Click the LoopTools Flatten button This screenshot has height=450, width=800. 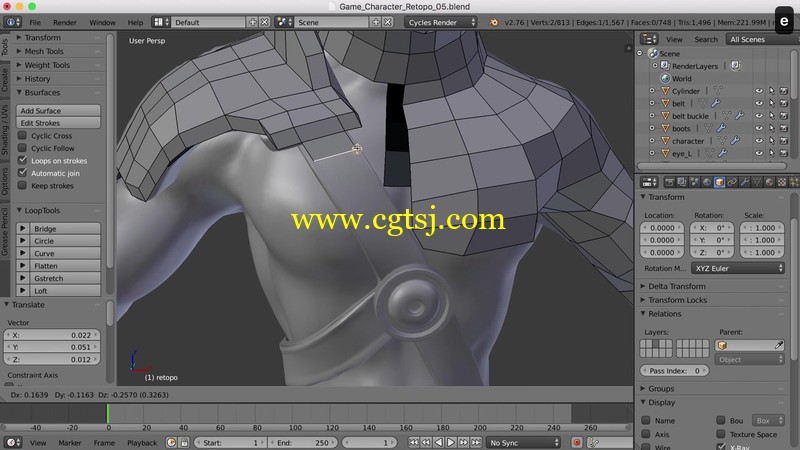pos(64,266)
